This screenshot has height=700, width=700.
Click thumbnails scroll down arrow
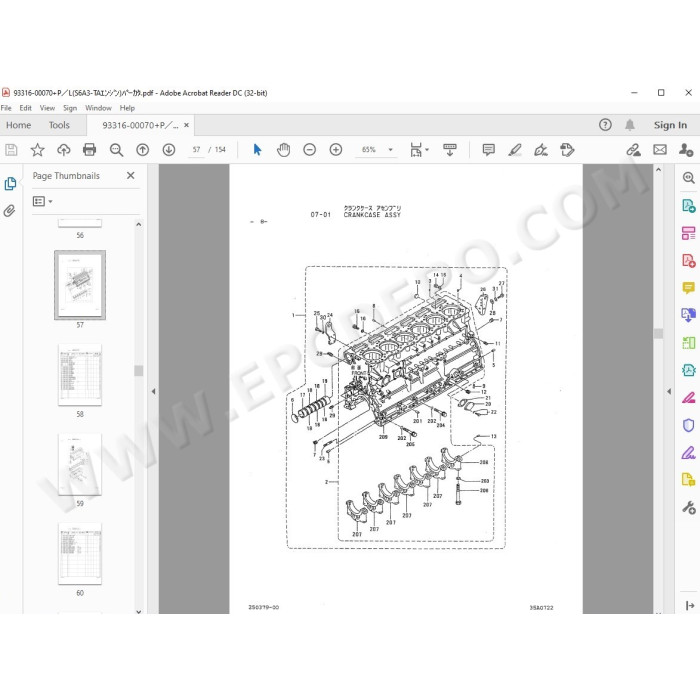[x=139, y=612]
